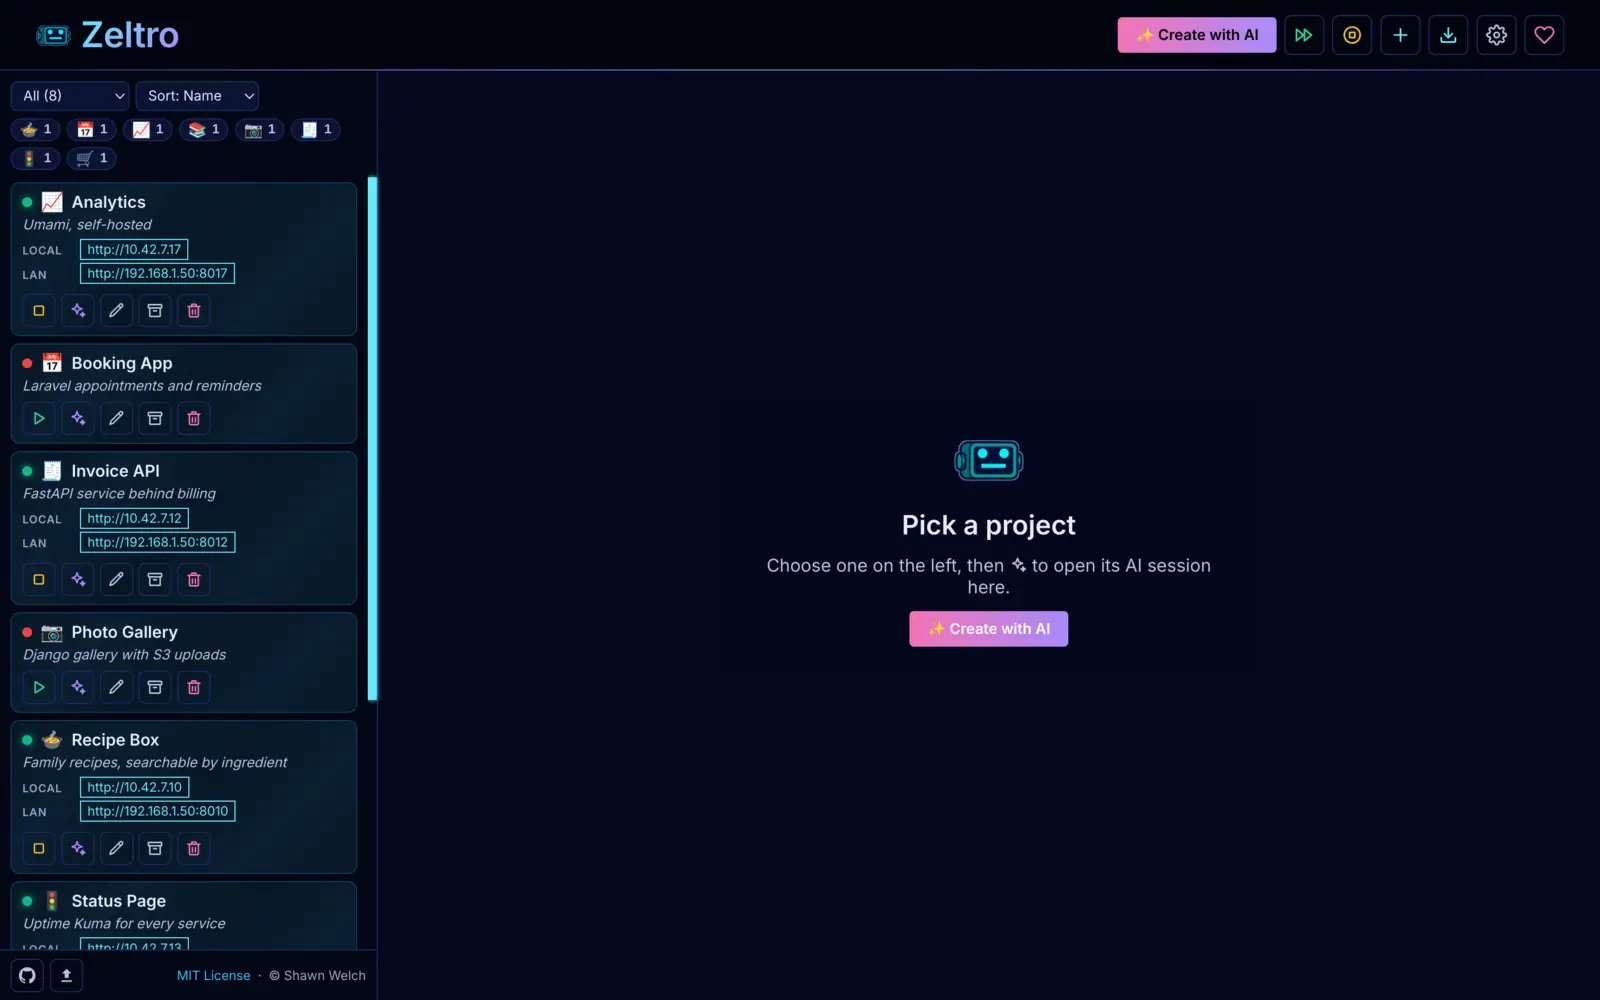Open Invoice API LAN link 192.168.1.50:8012
This screenshot has width=1600, height=1000.
(x=157, y=543)
